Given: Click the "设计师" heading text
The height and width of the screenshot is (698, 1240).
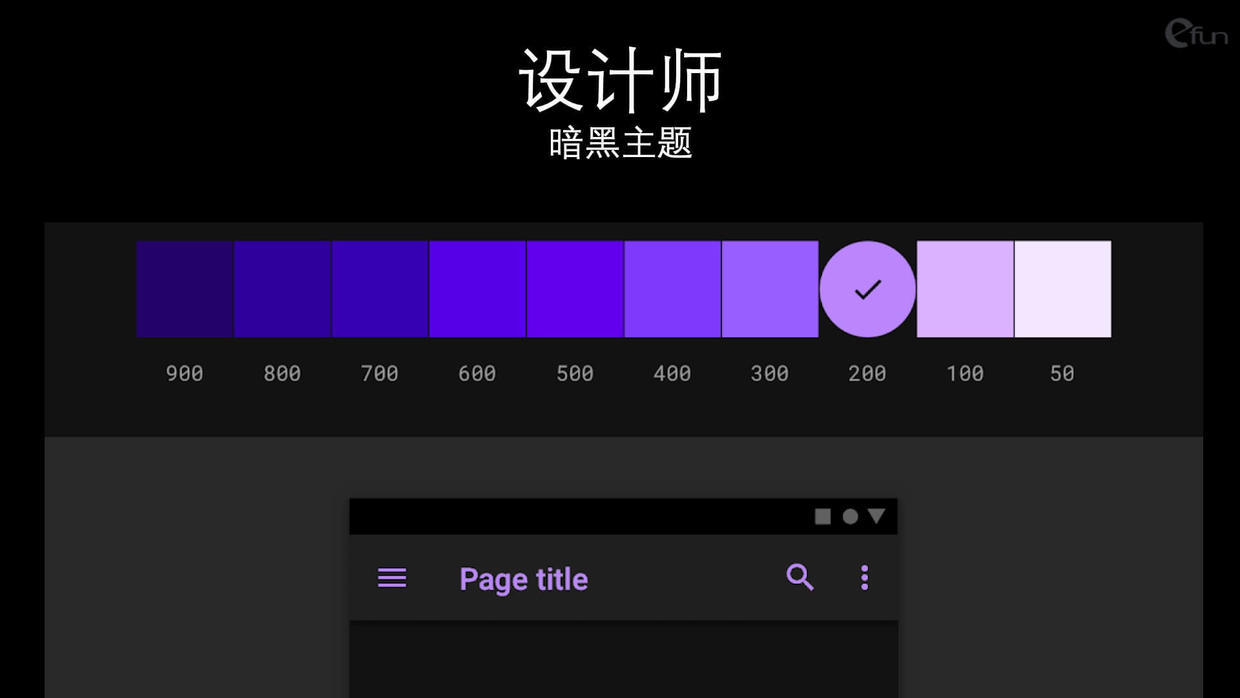Looking at the screenshot, I should click(620, 80).
